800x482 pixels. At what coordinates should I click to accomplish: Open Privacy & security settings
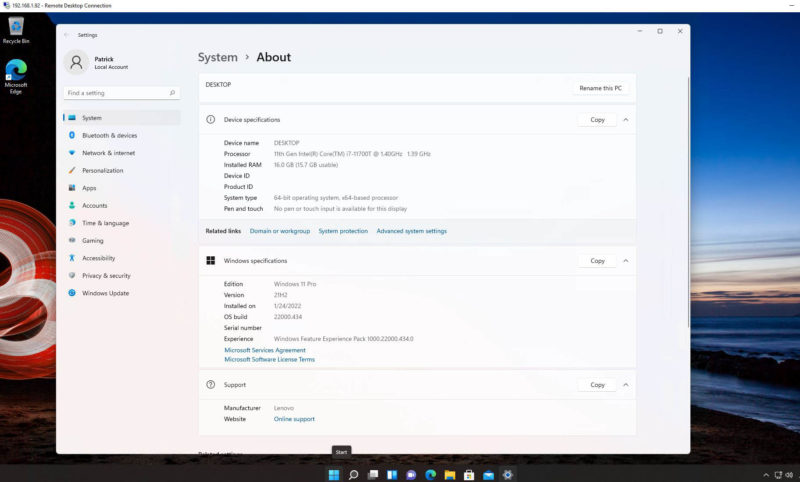tap(106, 275)
